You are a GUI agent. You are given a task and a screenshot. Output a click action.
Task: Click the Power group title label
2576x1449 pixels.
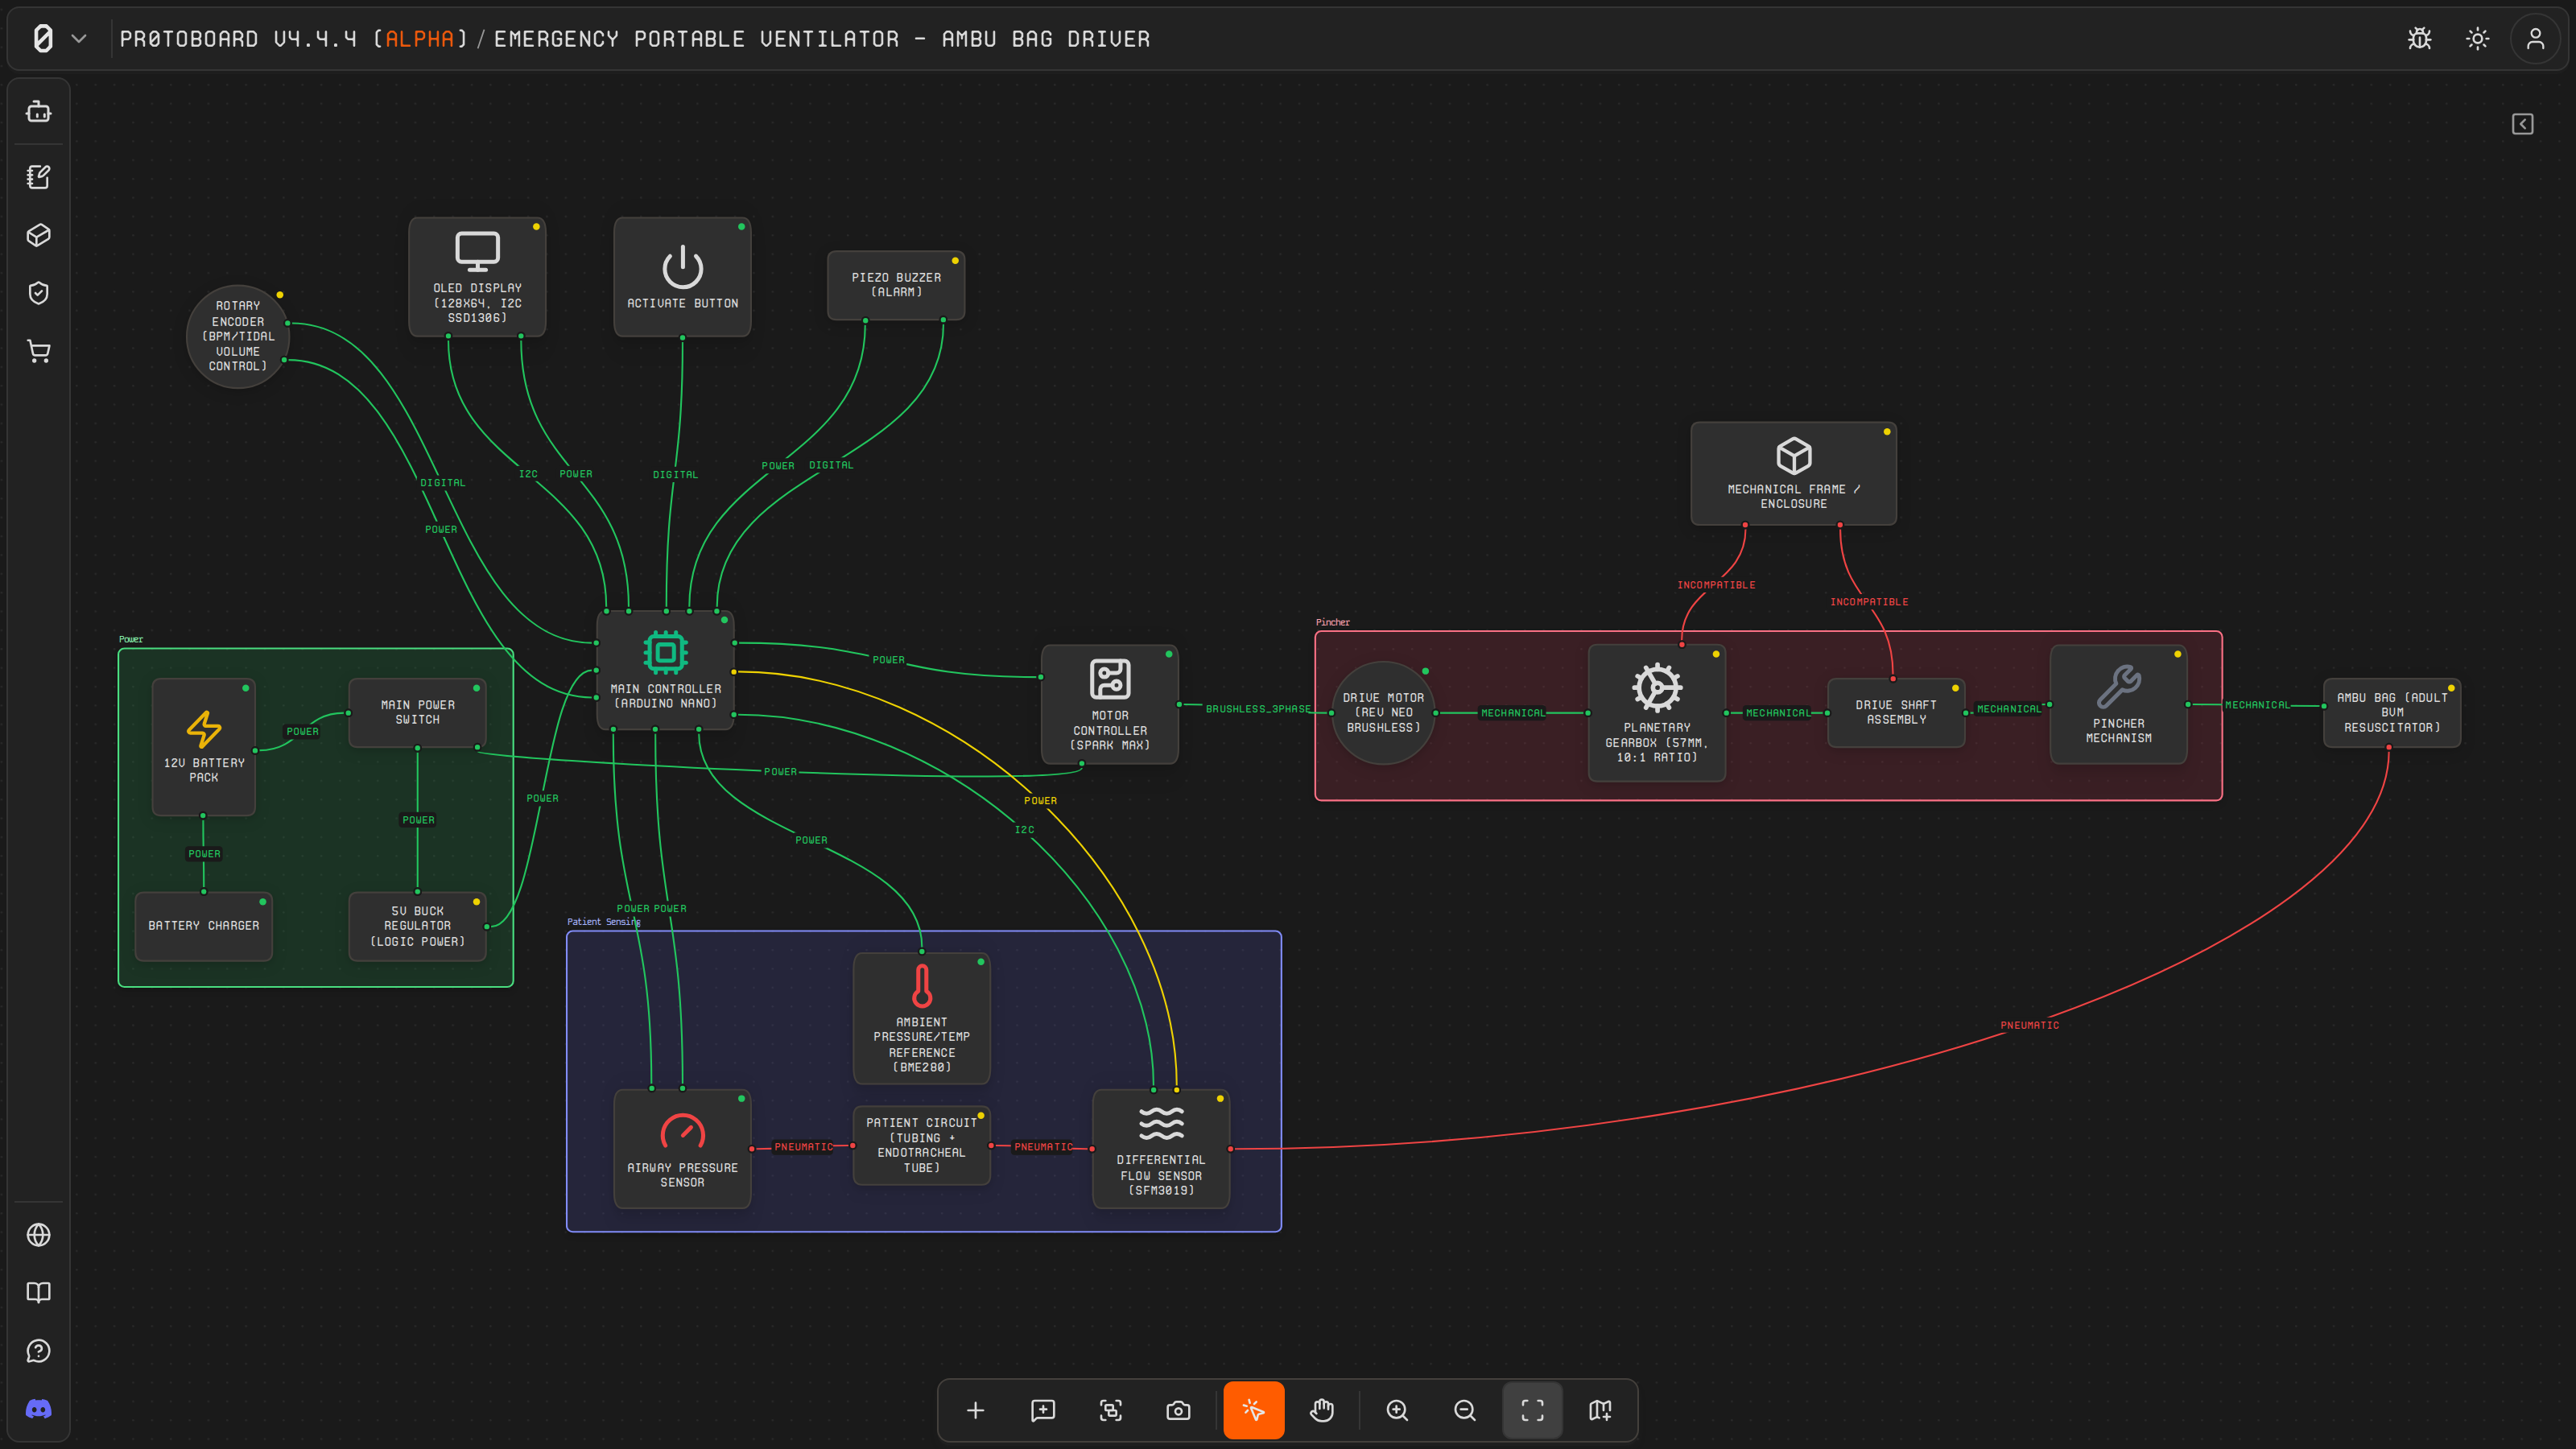coord(131,639)
